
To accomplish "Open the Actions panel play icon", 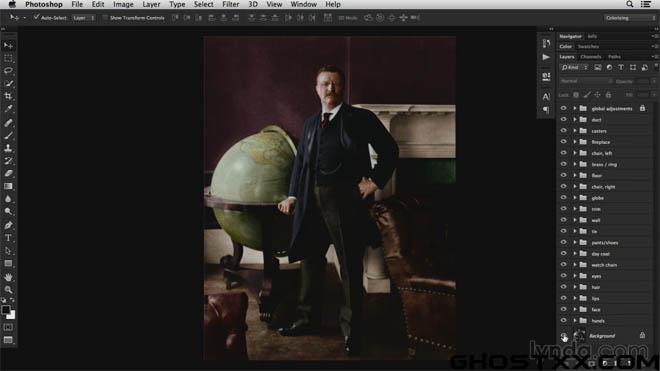I will (x=546, y=57).
